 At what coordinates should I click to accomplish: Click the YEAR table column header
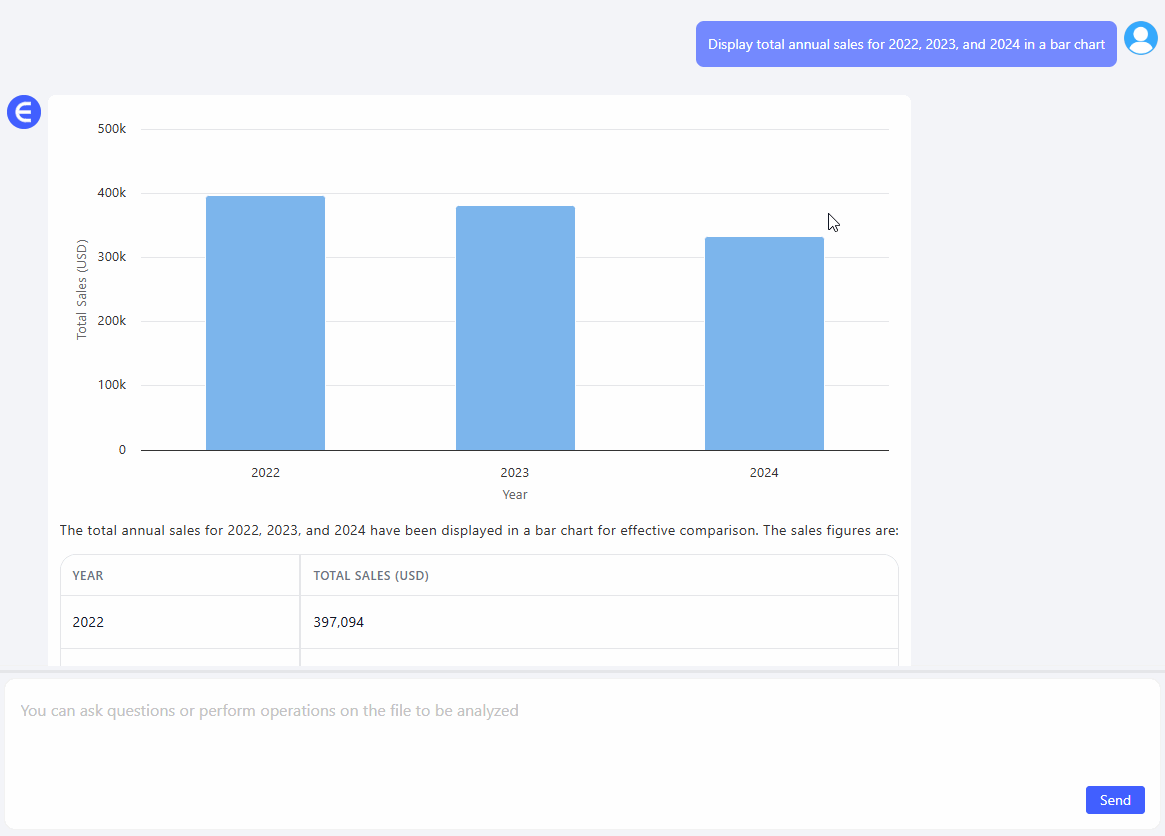[x=88, y=576]
